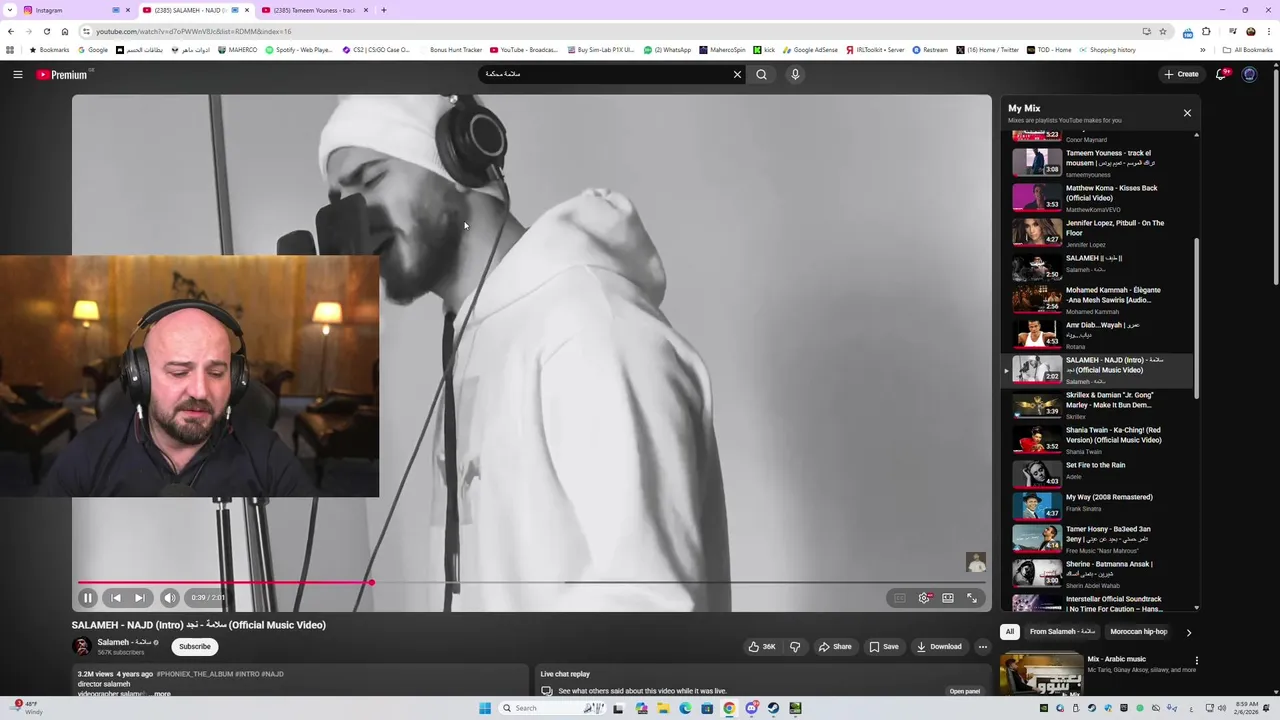The width and height of the screenshot is (1280, 720).
Task: Select the 'From Salameh' filter chip
Action: (1062, 632)
